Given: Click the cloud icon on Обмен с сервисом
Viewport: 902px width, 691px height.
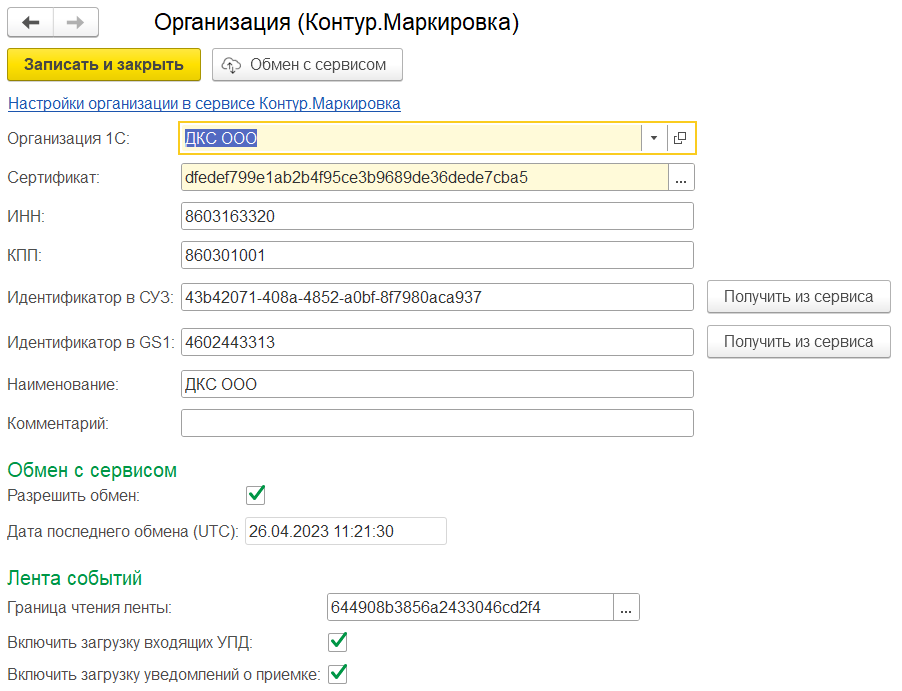Looking at the screenshot, I should point(231,65).
